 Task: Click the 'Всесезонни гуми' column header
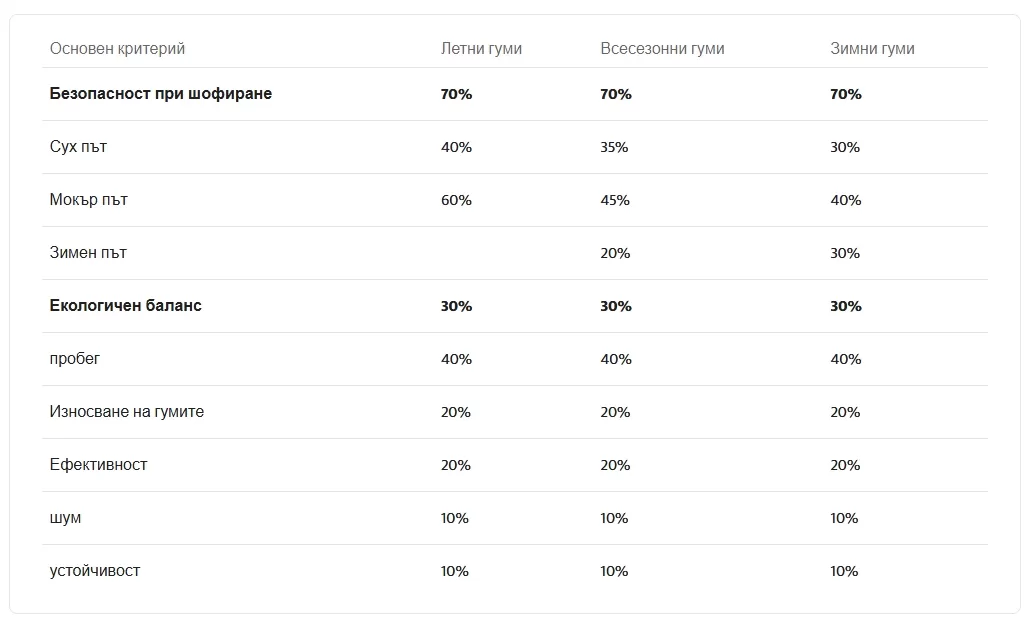(x=662, y=49)
